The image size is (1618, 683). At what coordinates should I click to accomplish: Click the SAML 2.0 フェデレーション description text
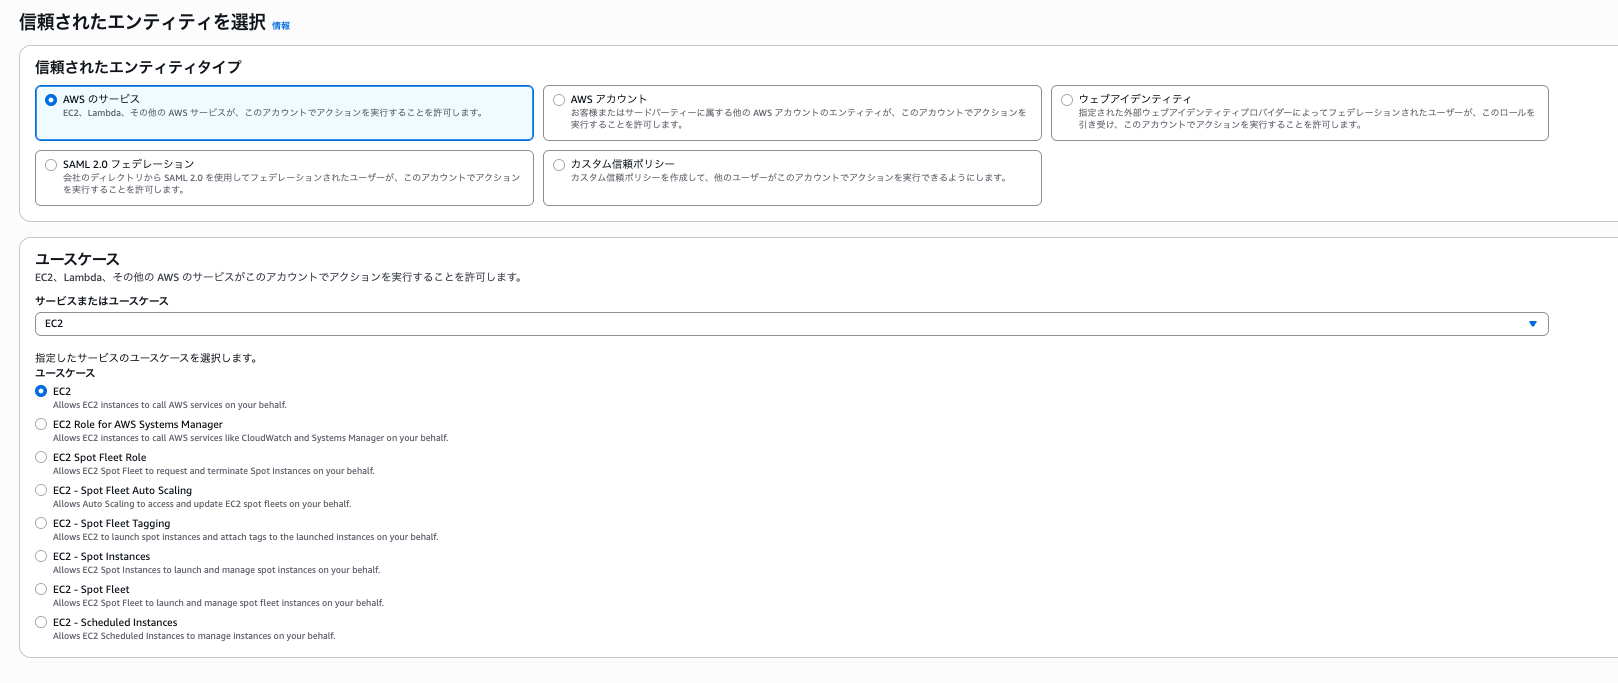[291, 184]
